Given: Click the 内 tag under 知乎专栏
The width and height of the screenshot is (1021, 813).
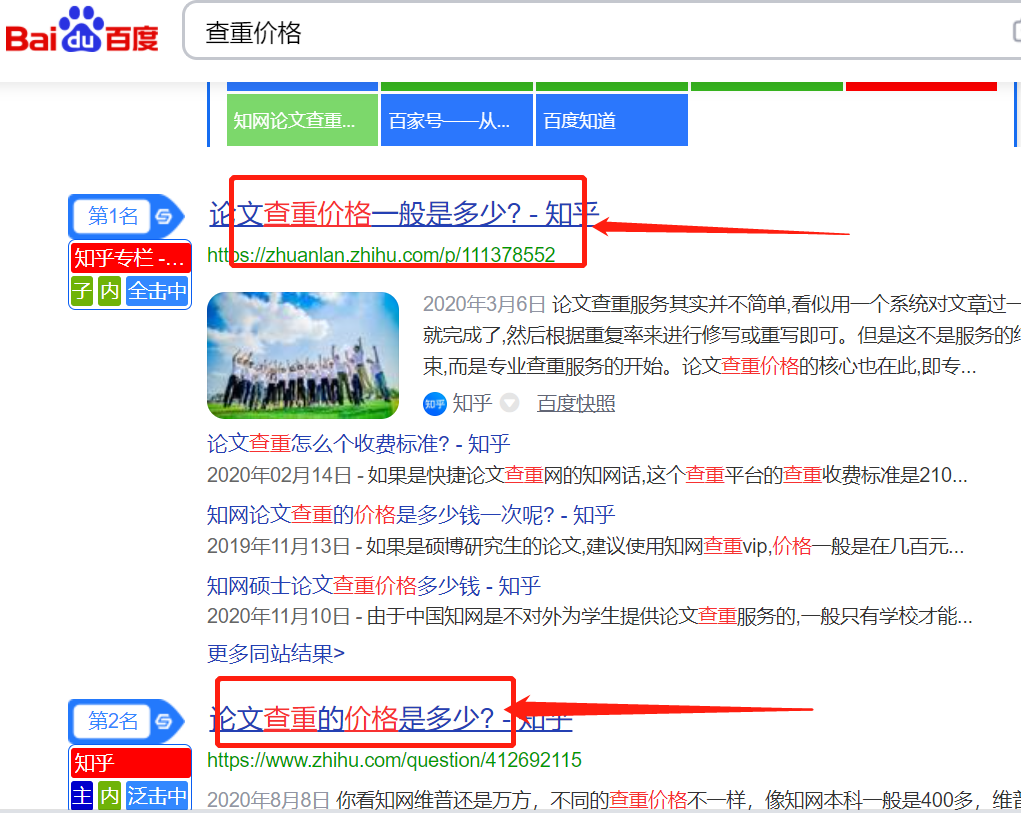Looking at the screenshot, I should (109, 290).
